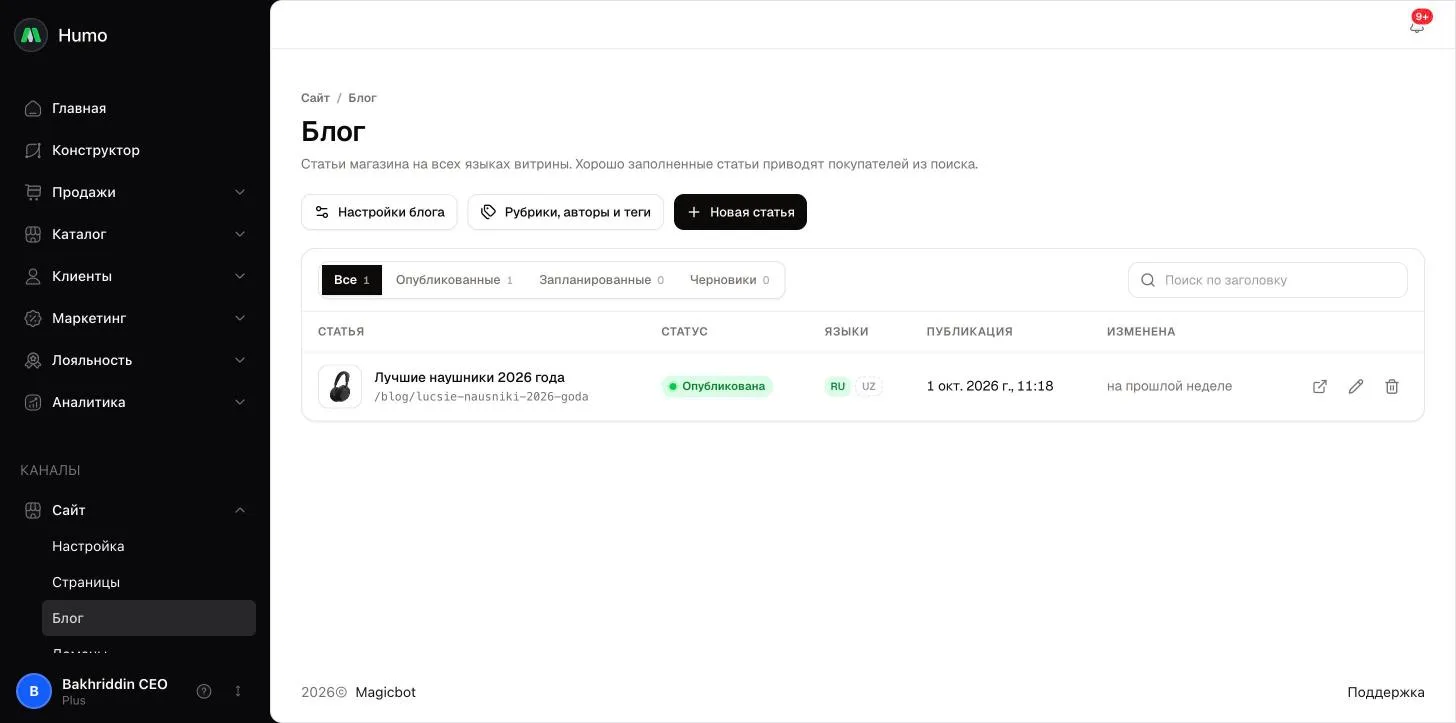This screenshot has width=1456, height=723.
Task: Delete the article using trash icon
Action: pyautogui.click(x=1392, y=386)
